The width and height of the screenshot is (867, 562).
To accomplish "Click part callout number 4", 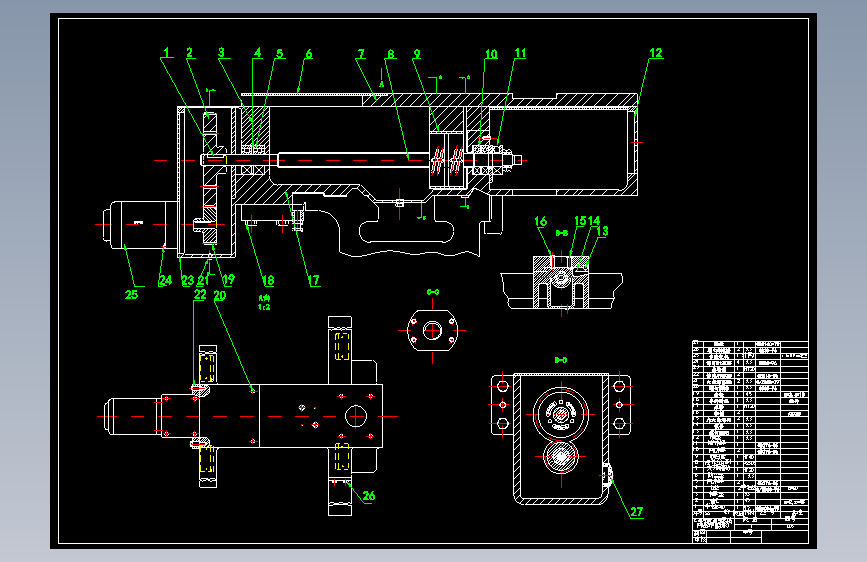I will click(258, 53).
